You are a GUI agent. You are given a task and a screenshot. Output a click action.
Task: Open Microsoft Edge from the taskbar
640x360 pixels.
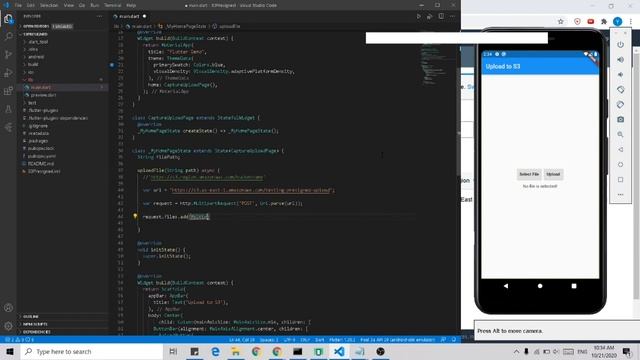coord(215,351)
